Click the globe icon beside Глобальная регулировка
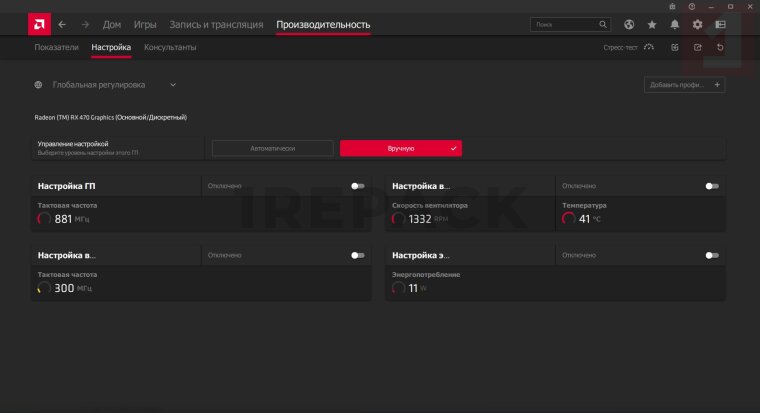The height and width of the screenshot is (413, 760). coord(38,85)
